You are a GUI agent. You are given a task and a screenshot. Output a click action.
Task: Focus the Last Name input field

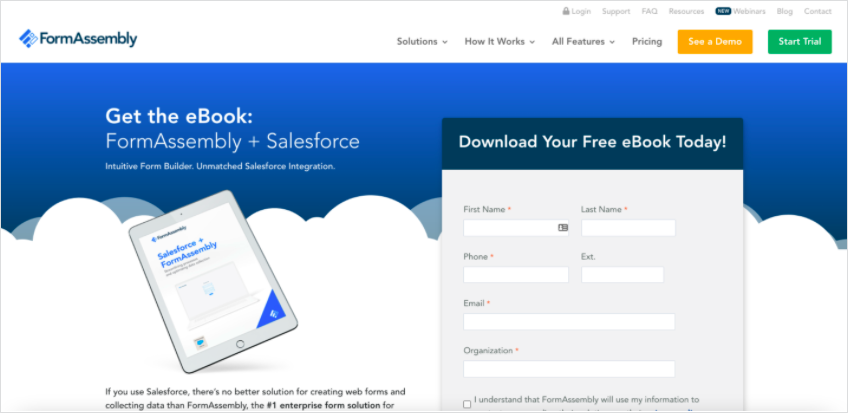628,228
